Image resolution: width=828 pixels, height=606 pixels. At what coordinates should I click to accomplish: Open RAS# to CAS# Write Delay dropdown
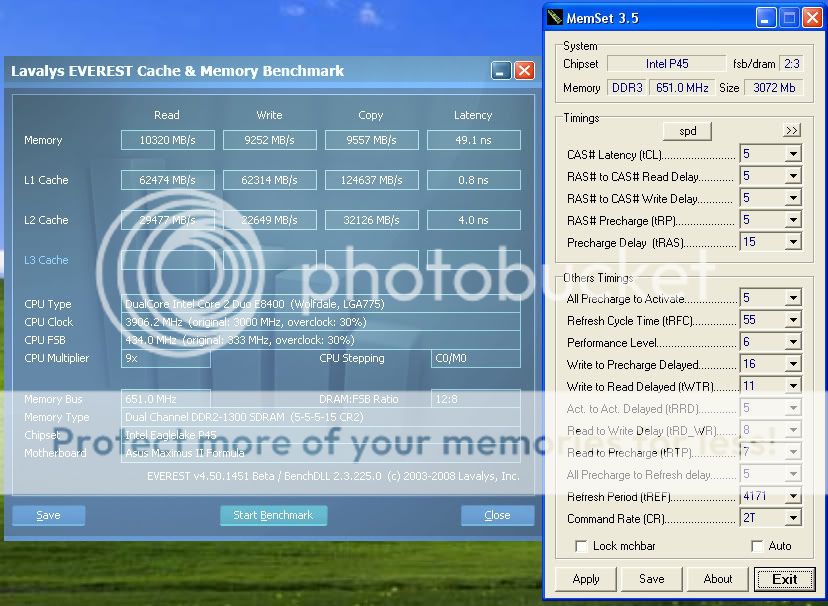[x=793, y=198]
